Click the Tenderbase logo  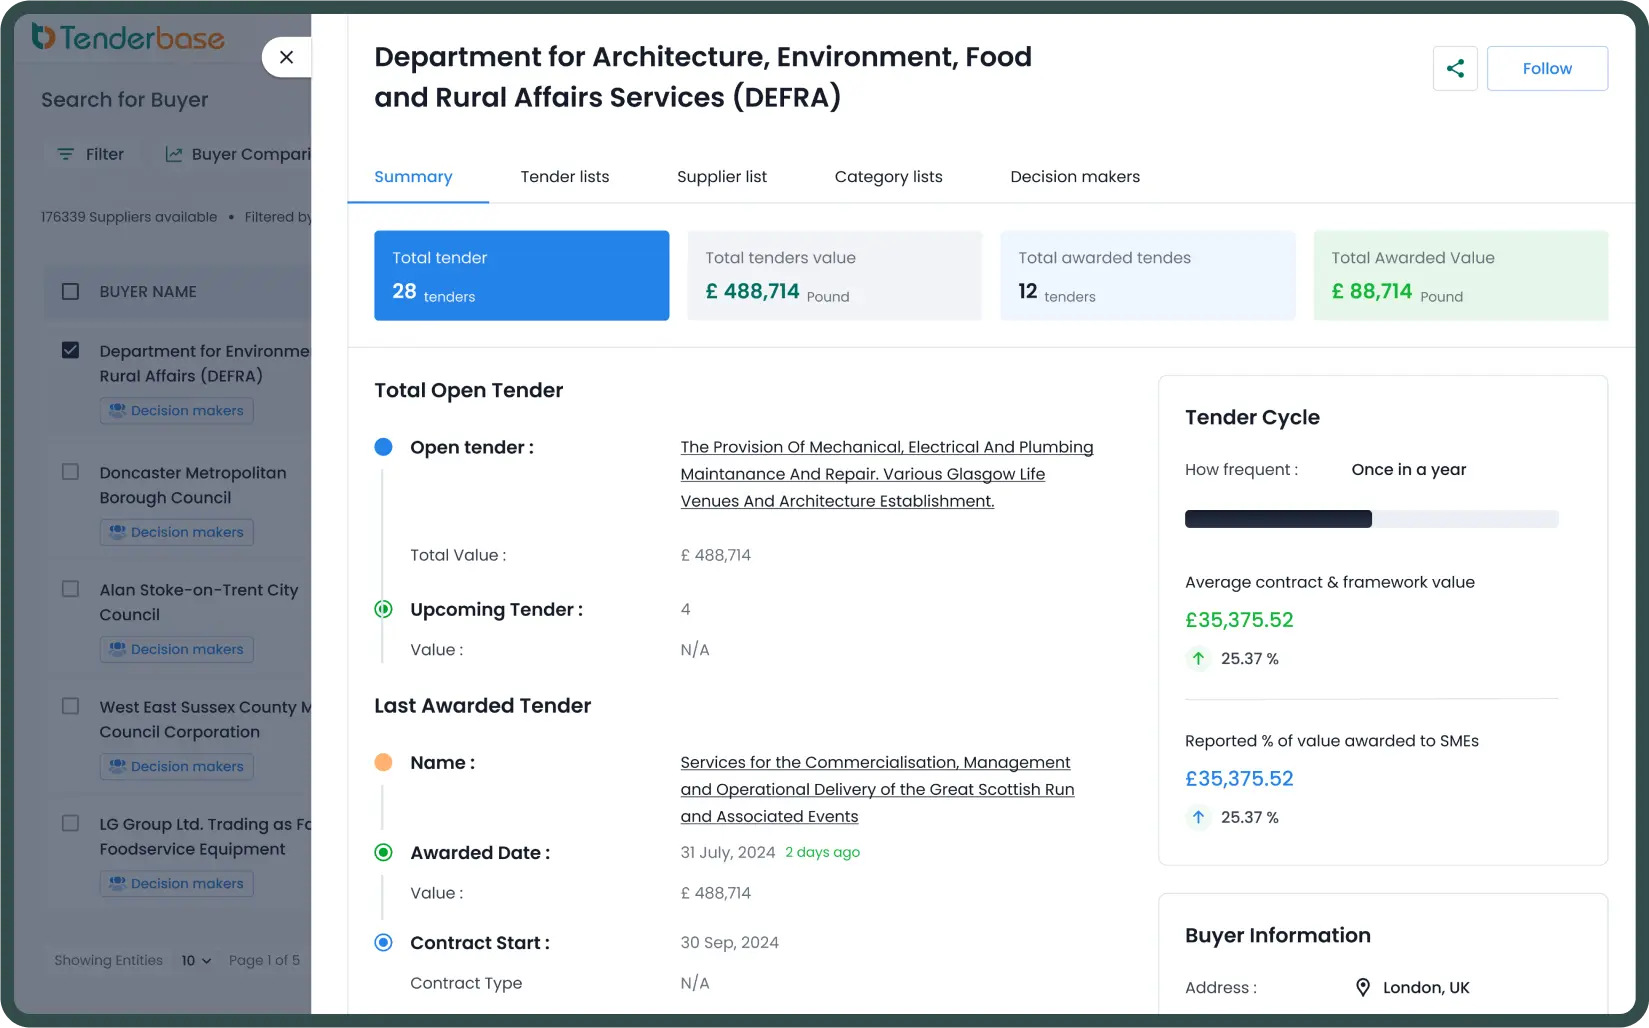[x=128, y=38]
